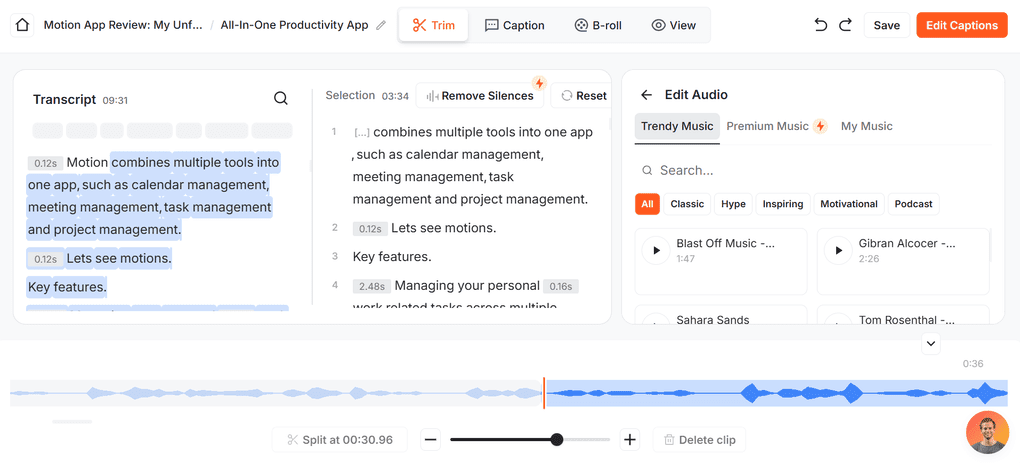
Task: Zoom out timeline with minus button
Action: coord(430,440)
